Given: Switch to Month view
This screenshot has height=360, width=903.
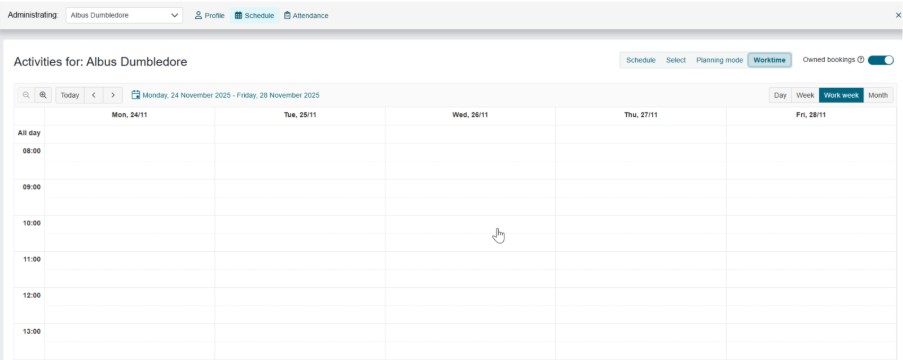Looking at the screenshot, I should (x=878, y=95).
